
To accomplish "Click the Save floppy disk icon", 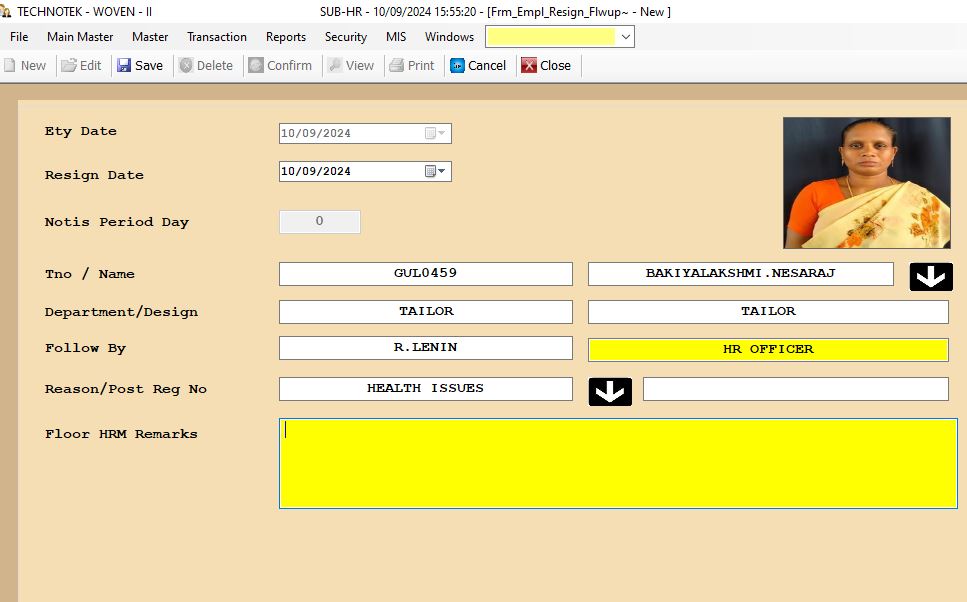I will point(124,66).
